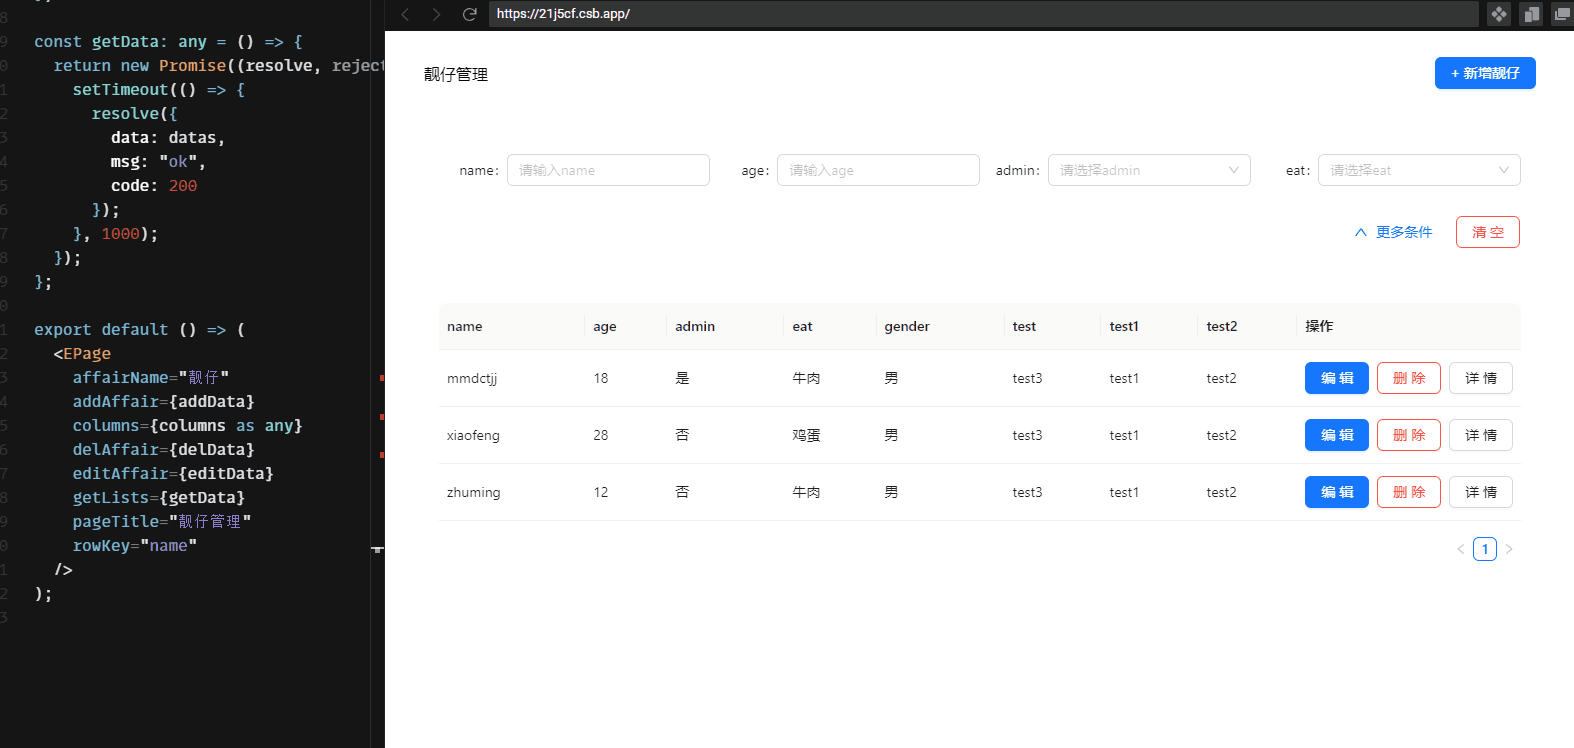Click the test1 column header
1574x748 pixels.
[x=1149, y=326]
